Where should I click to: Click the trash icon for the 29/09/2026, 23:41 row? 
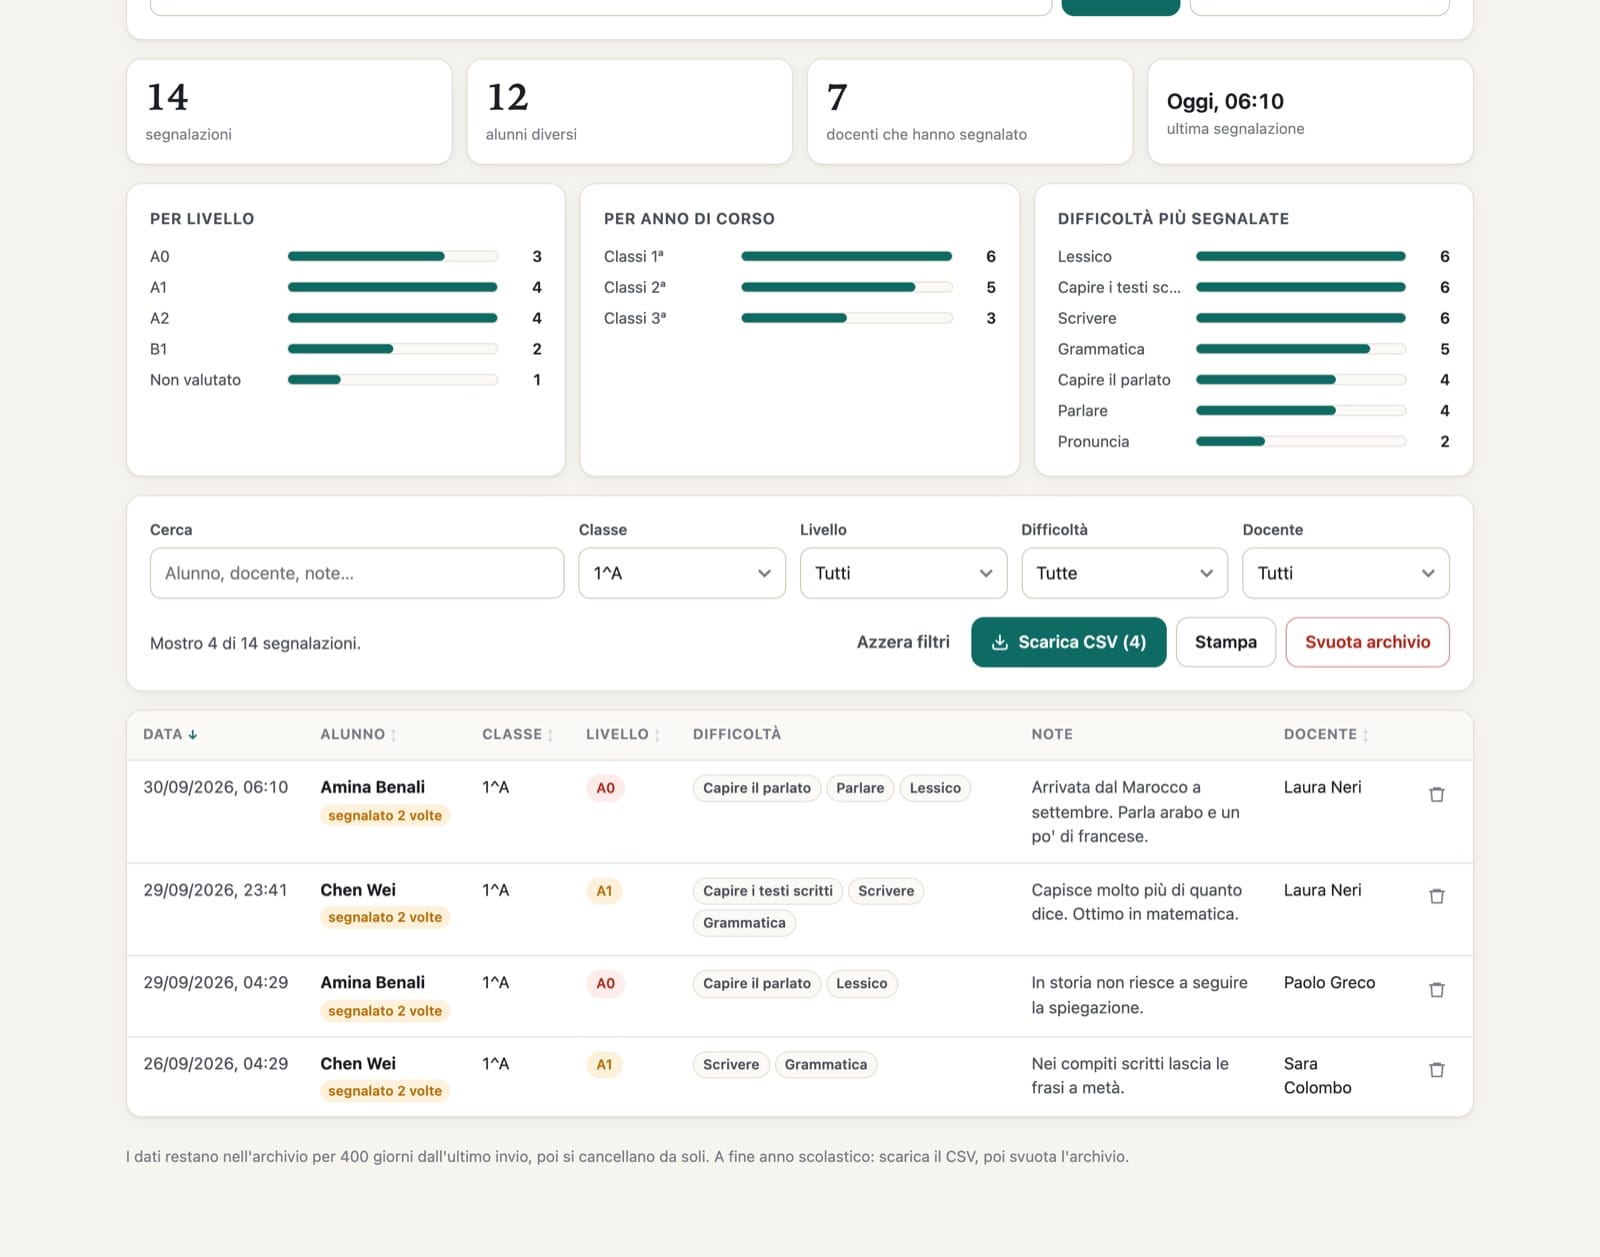[1437, 896]
